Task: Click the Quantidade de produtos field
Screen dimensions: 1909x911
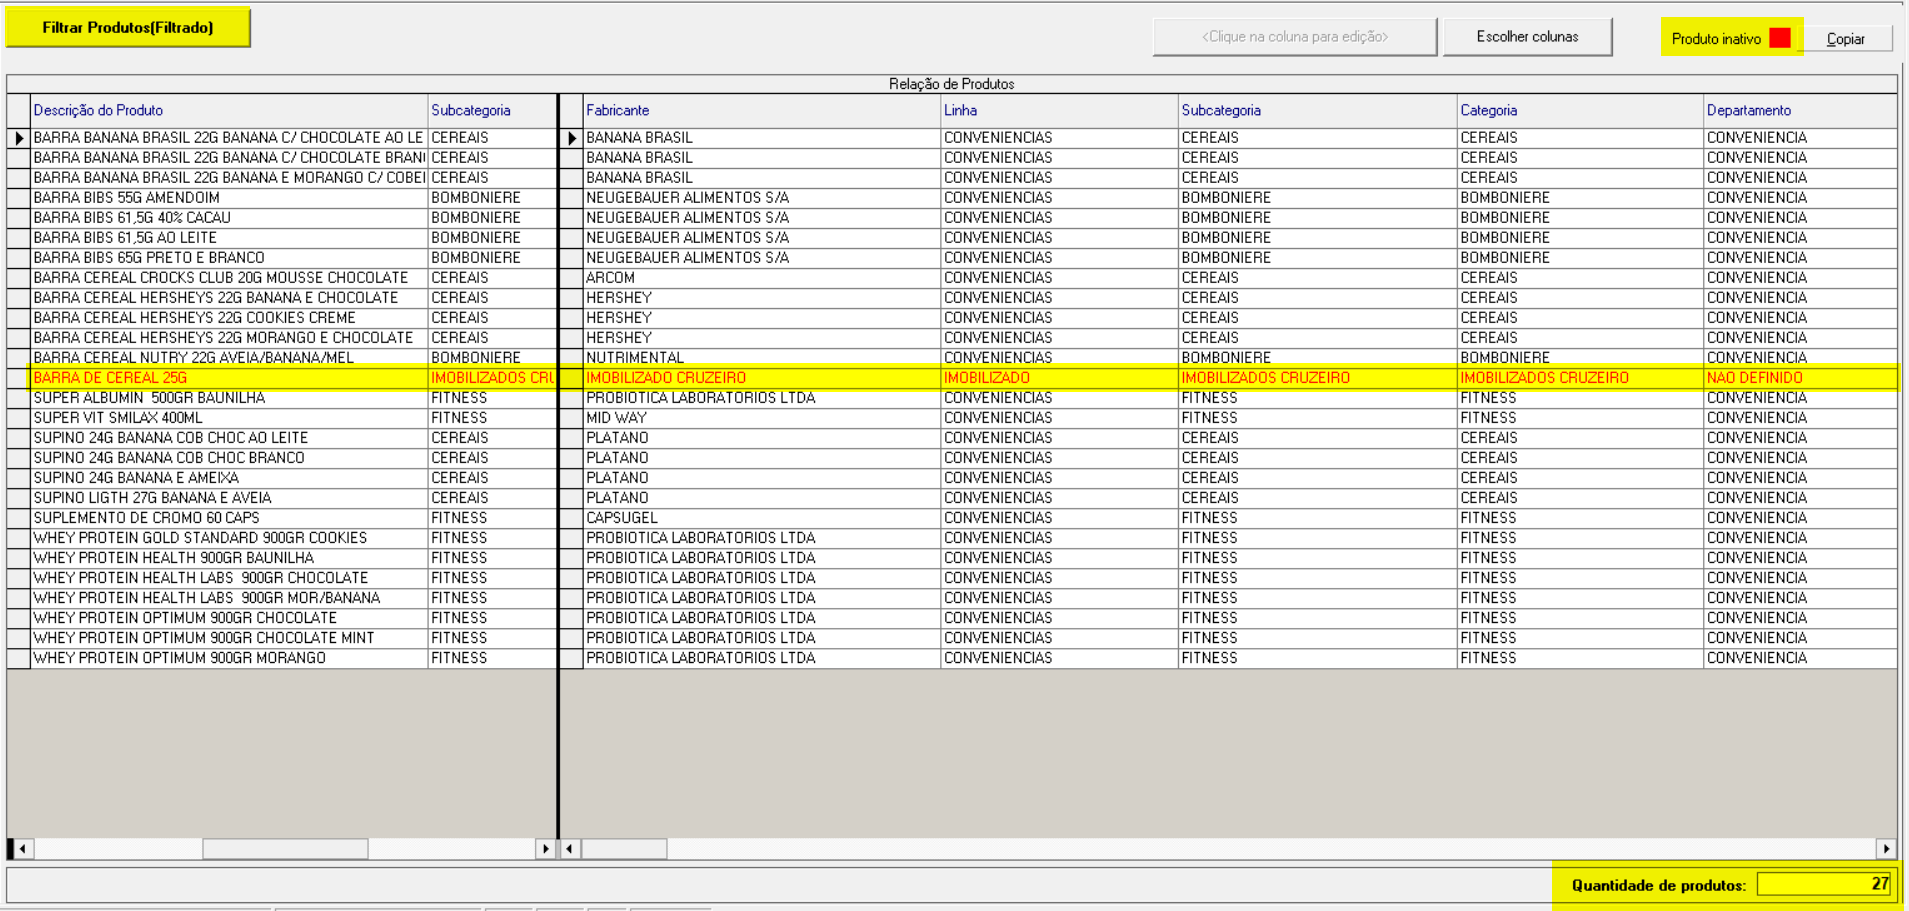Action: pos(1824,884)
